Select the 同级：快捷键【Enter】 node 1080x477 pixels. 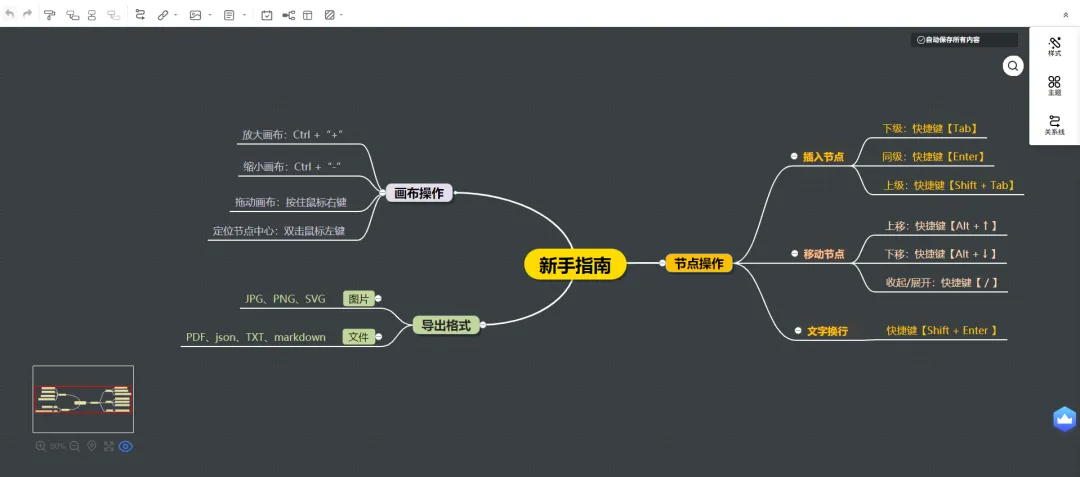[934, 157]
